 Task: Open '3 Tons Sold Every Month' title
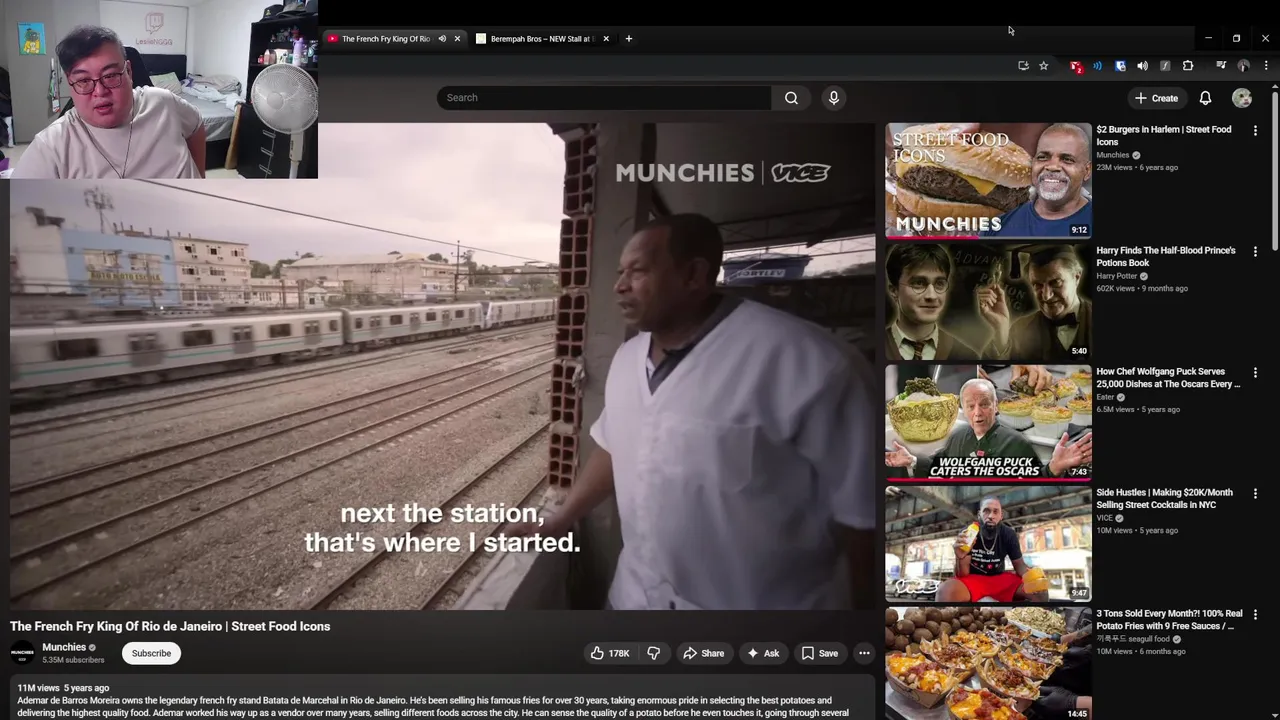[x=1169, y=620]
